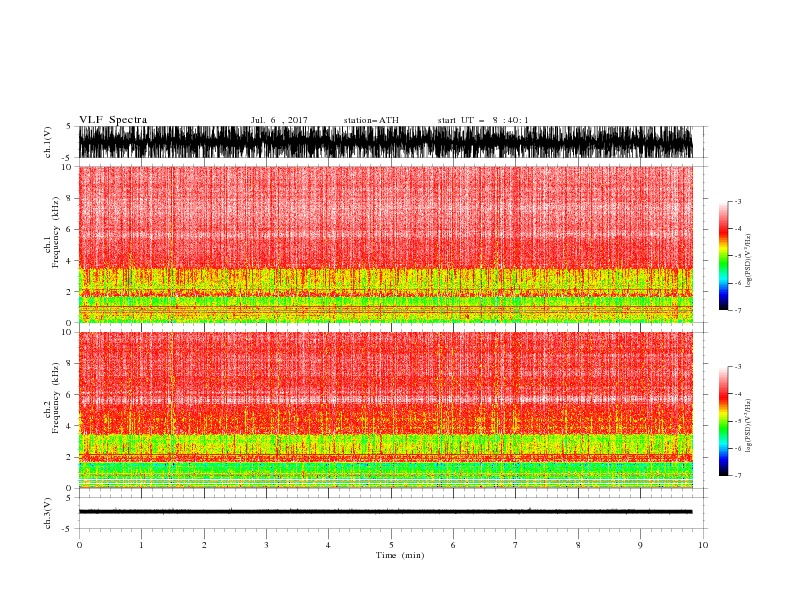Image resolution: width=792 pixels, height=612 pixels.
Task: Click time axis tick label '8'
Action: (578, 545)
